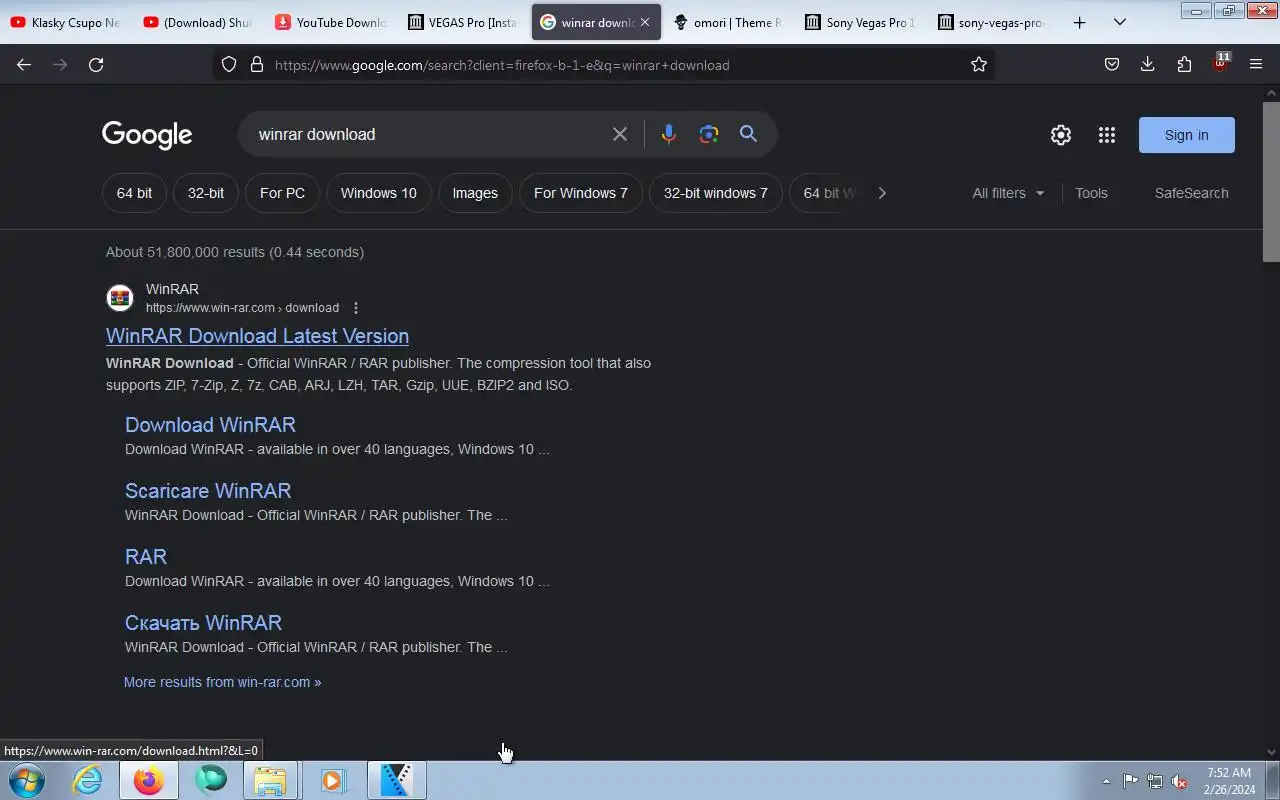Click the Firefox address bar URL

(502, 65)
